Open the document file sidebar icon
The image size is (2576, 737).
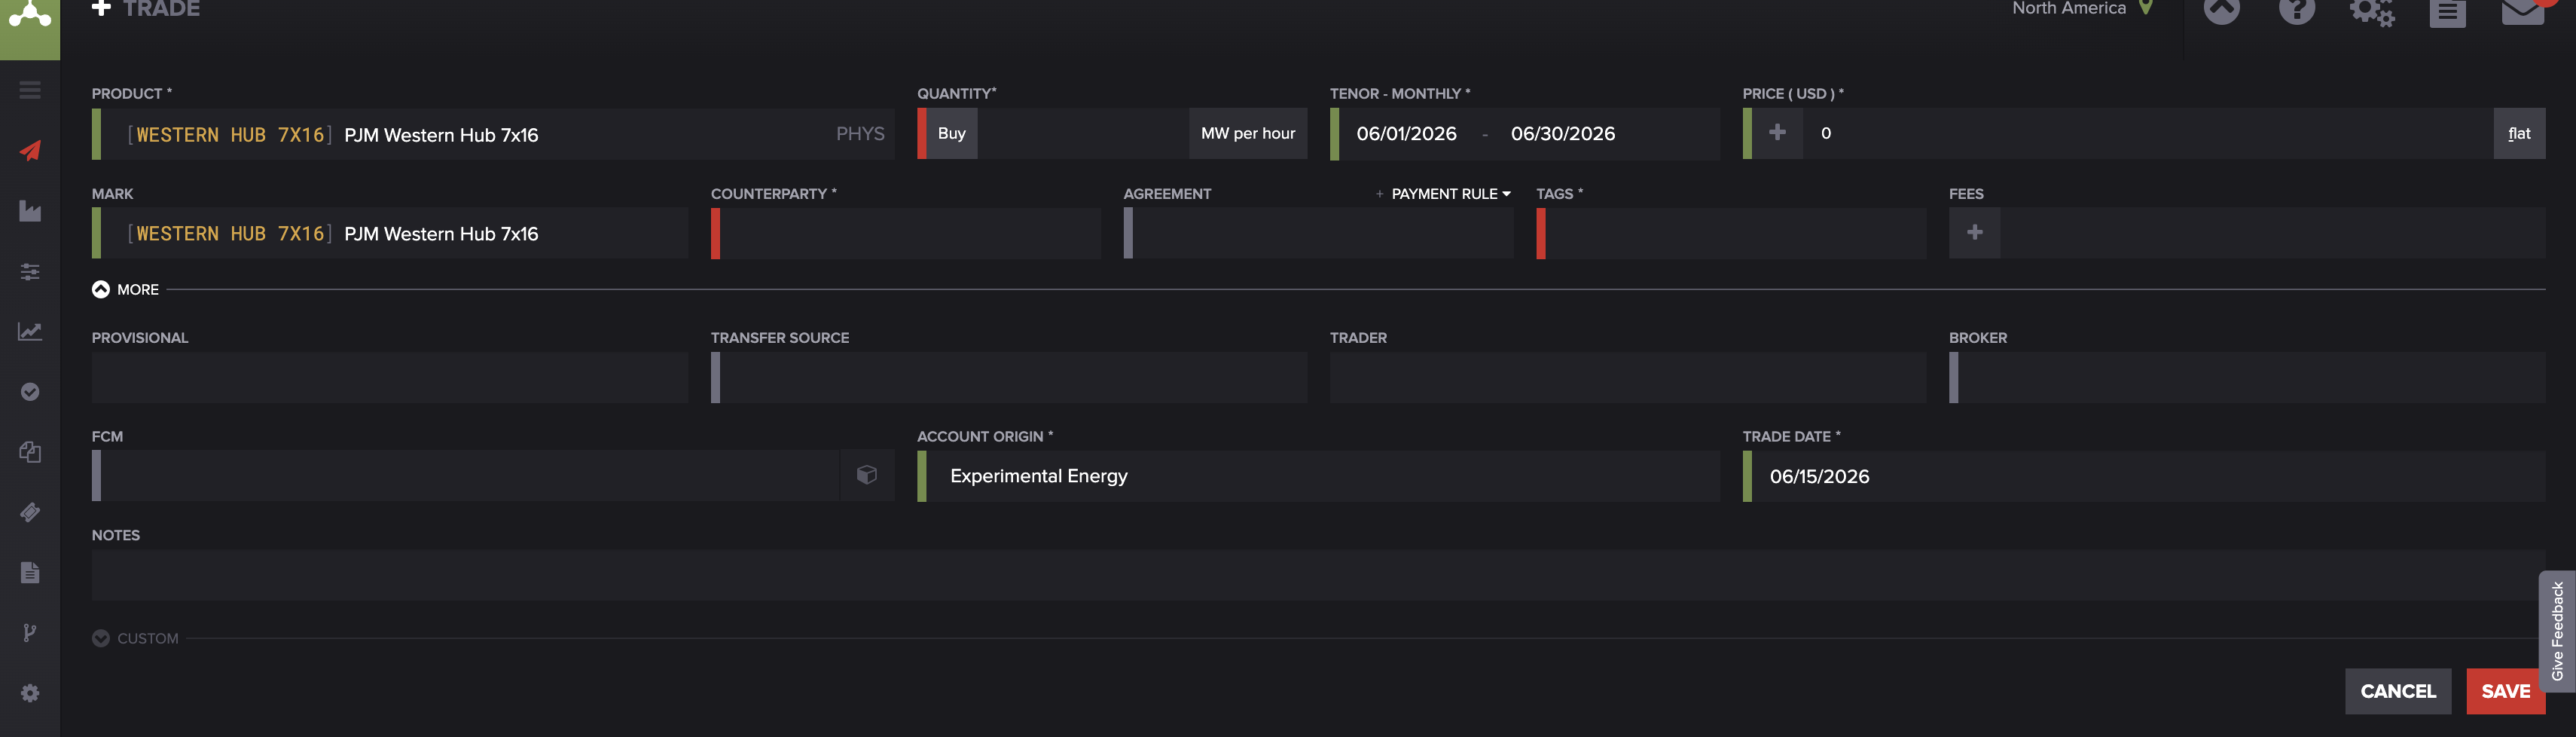[x=30, y=572]
